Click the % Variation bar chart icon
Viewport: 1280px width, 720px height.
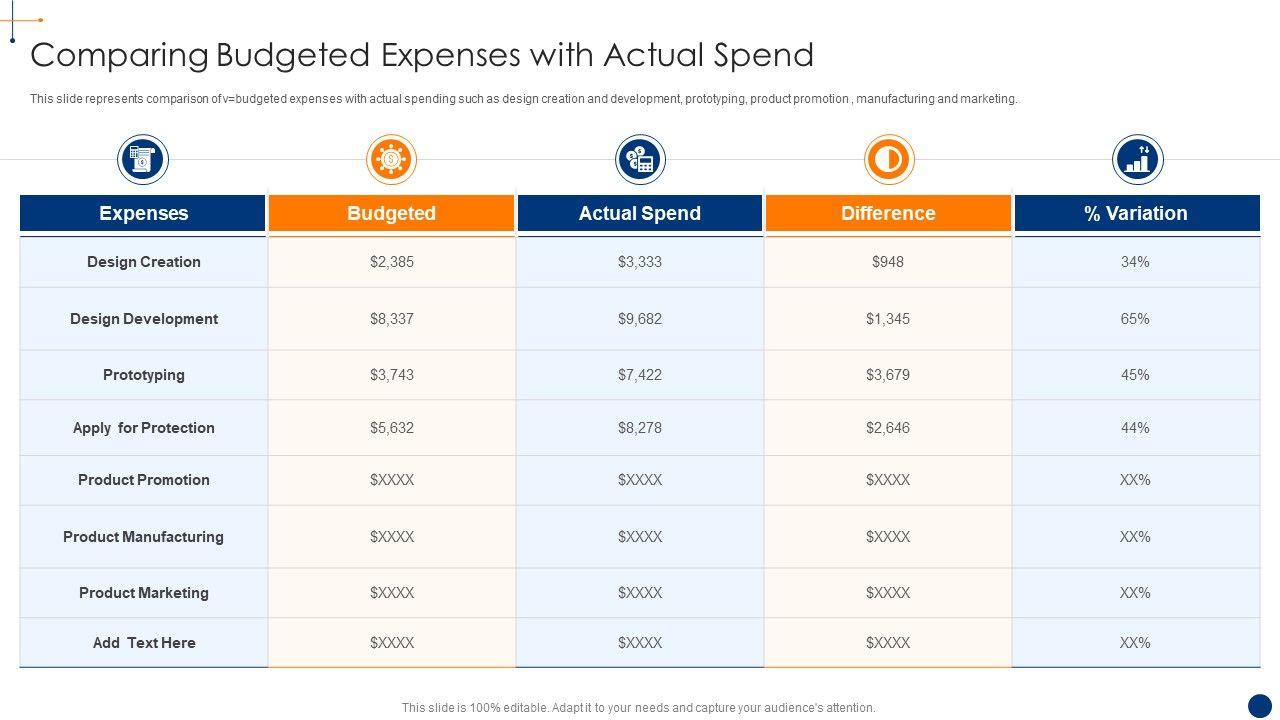(x=1137, y=160)
